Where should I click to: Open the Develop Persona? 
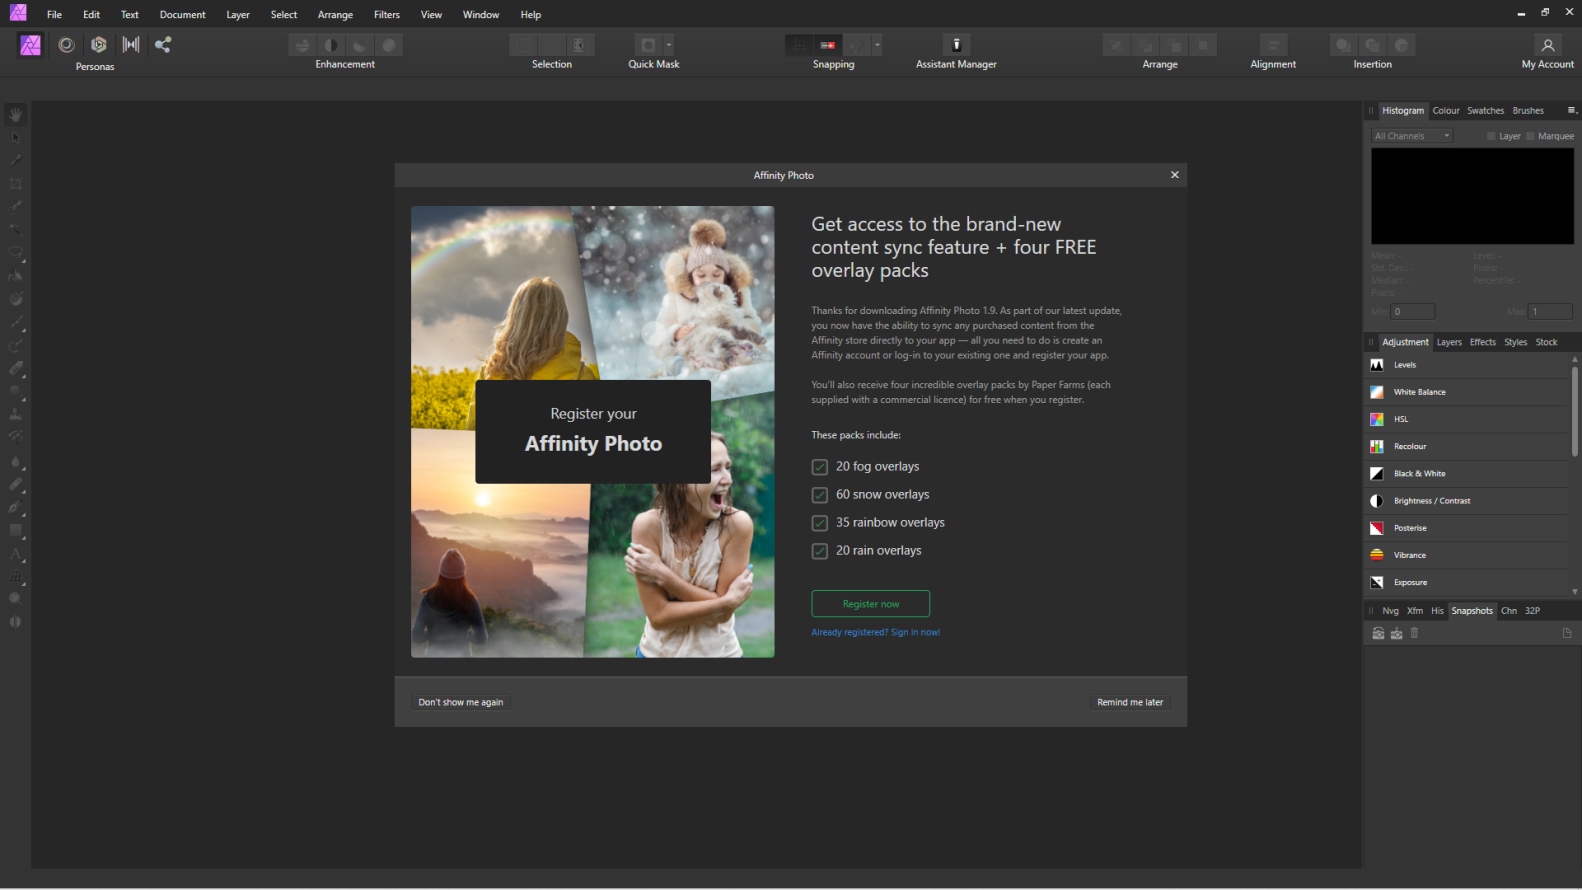(98, 45)
